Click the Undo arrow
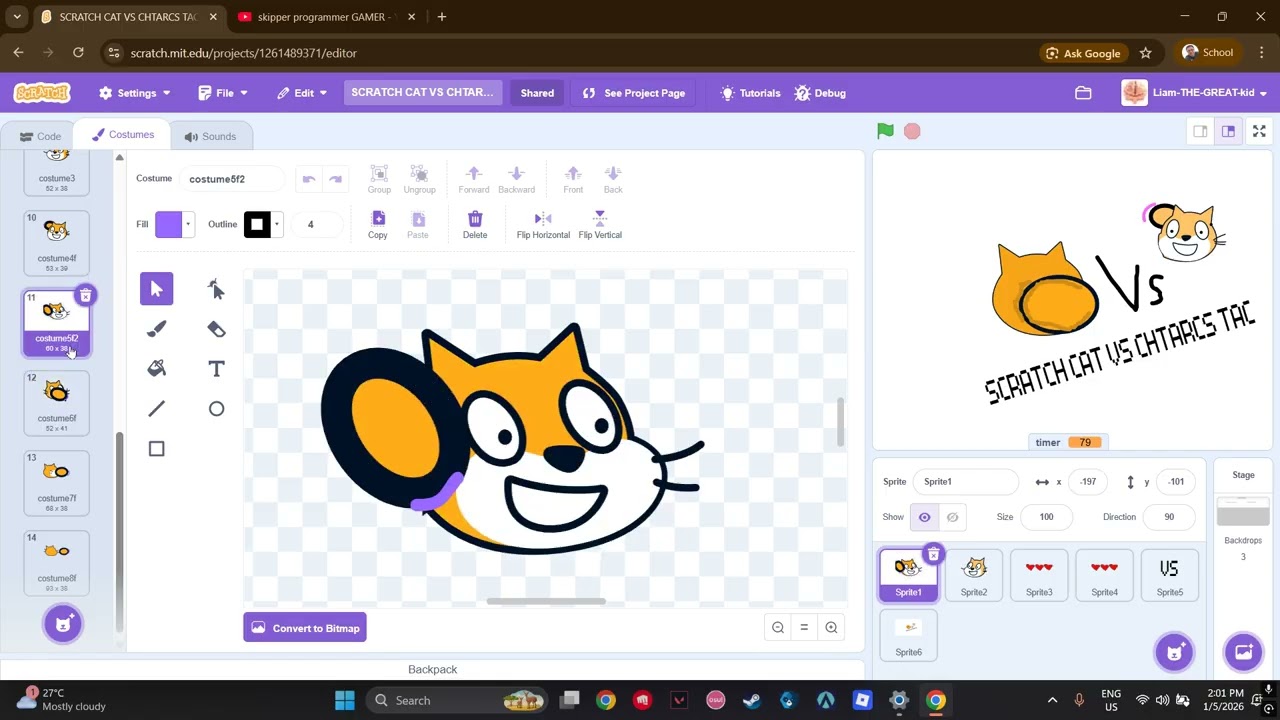 click(309, 179)
